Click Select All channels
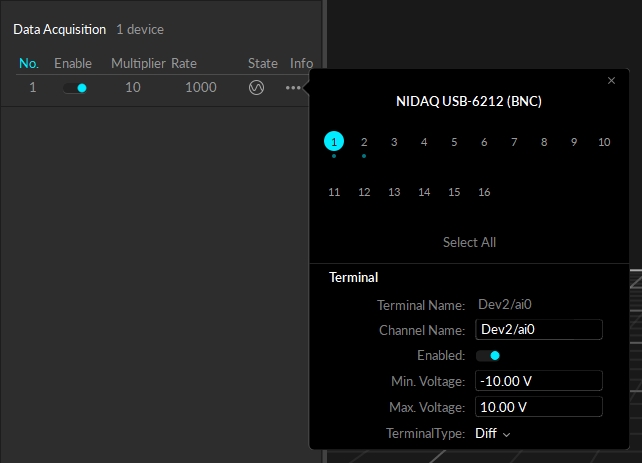 [x=469, y=242]
